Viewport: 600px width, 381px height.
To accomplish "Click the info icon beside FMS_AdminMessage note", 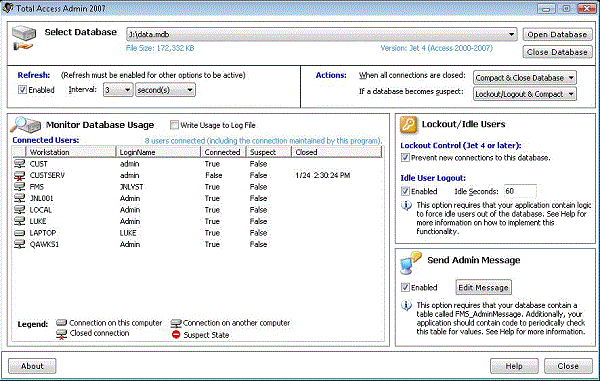I will 406,306.
